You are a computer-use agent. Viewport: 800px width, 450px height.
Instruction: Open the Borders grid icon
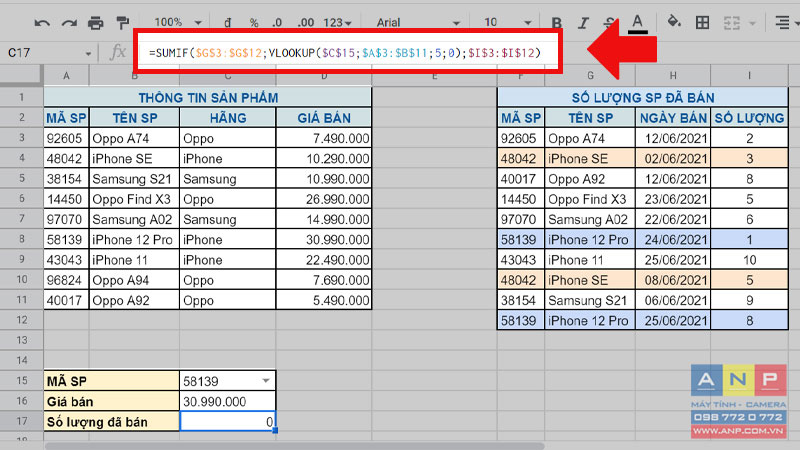click(703, 22)
